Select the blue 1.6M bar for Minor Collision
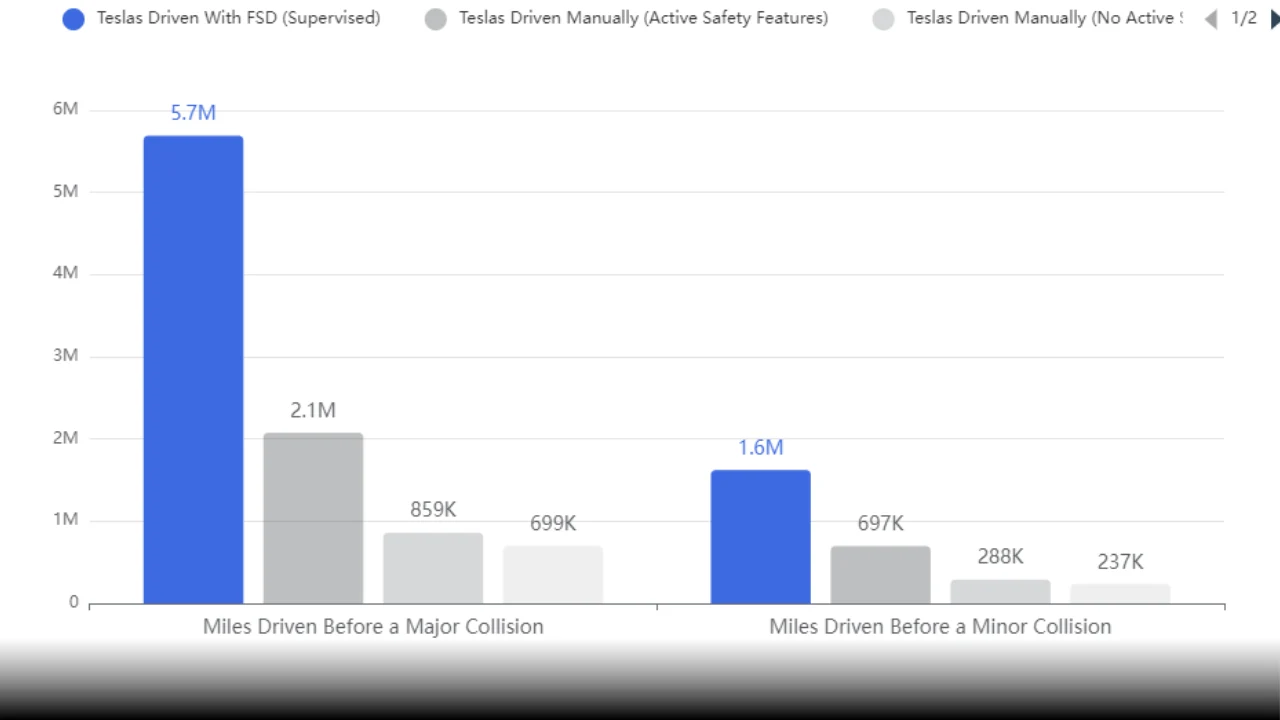The height and width of the screenshot is (720, 1280). [761, 537]
